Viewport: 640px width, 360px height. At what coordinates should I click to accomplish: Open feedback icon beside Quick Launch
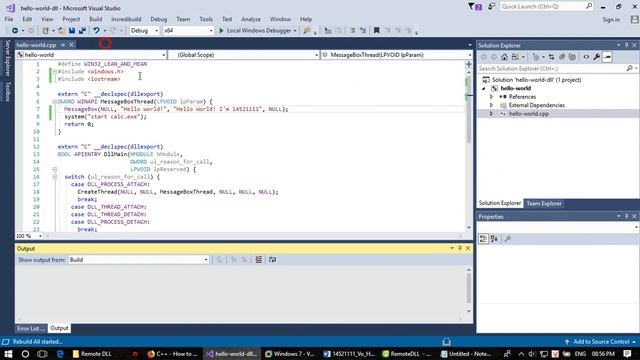tap(491, 7)
